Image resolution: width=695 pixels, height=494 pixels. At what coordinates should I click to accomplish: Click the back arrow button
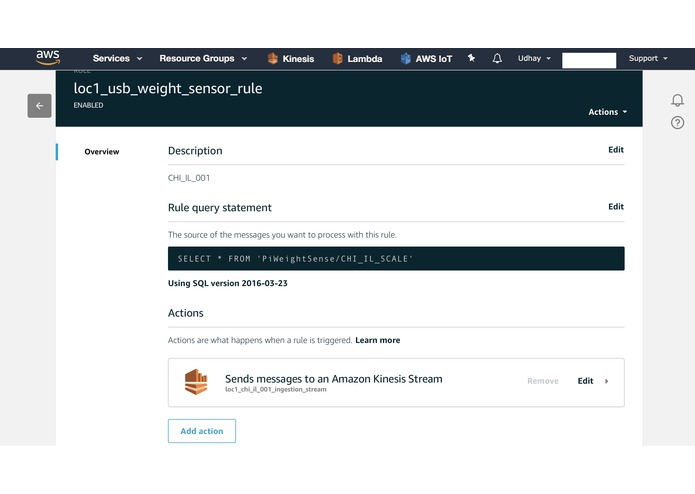(x=39, y=105)
